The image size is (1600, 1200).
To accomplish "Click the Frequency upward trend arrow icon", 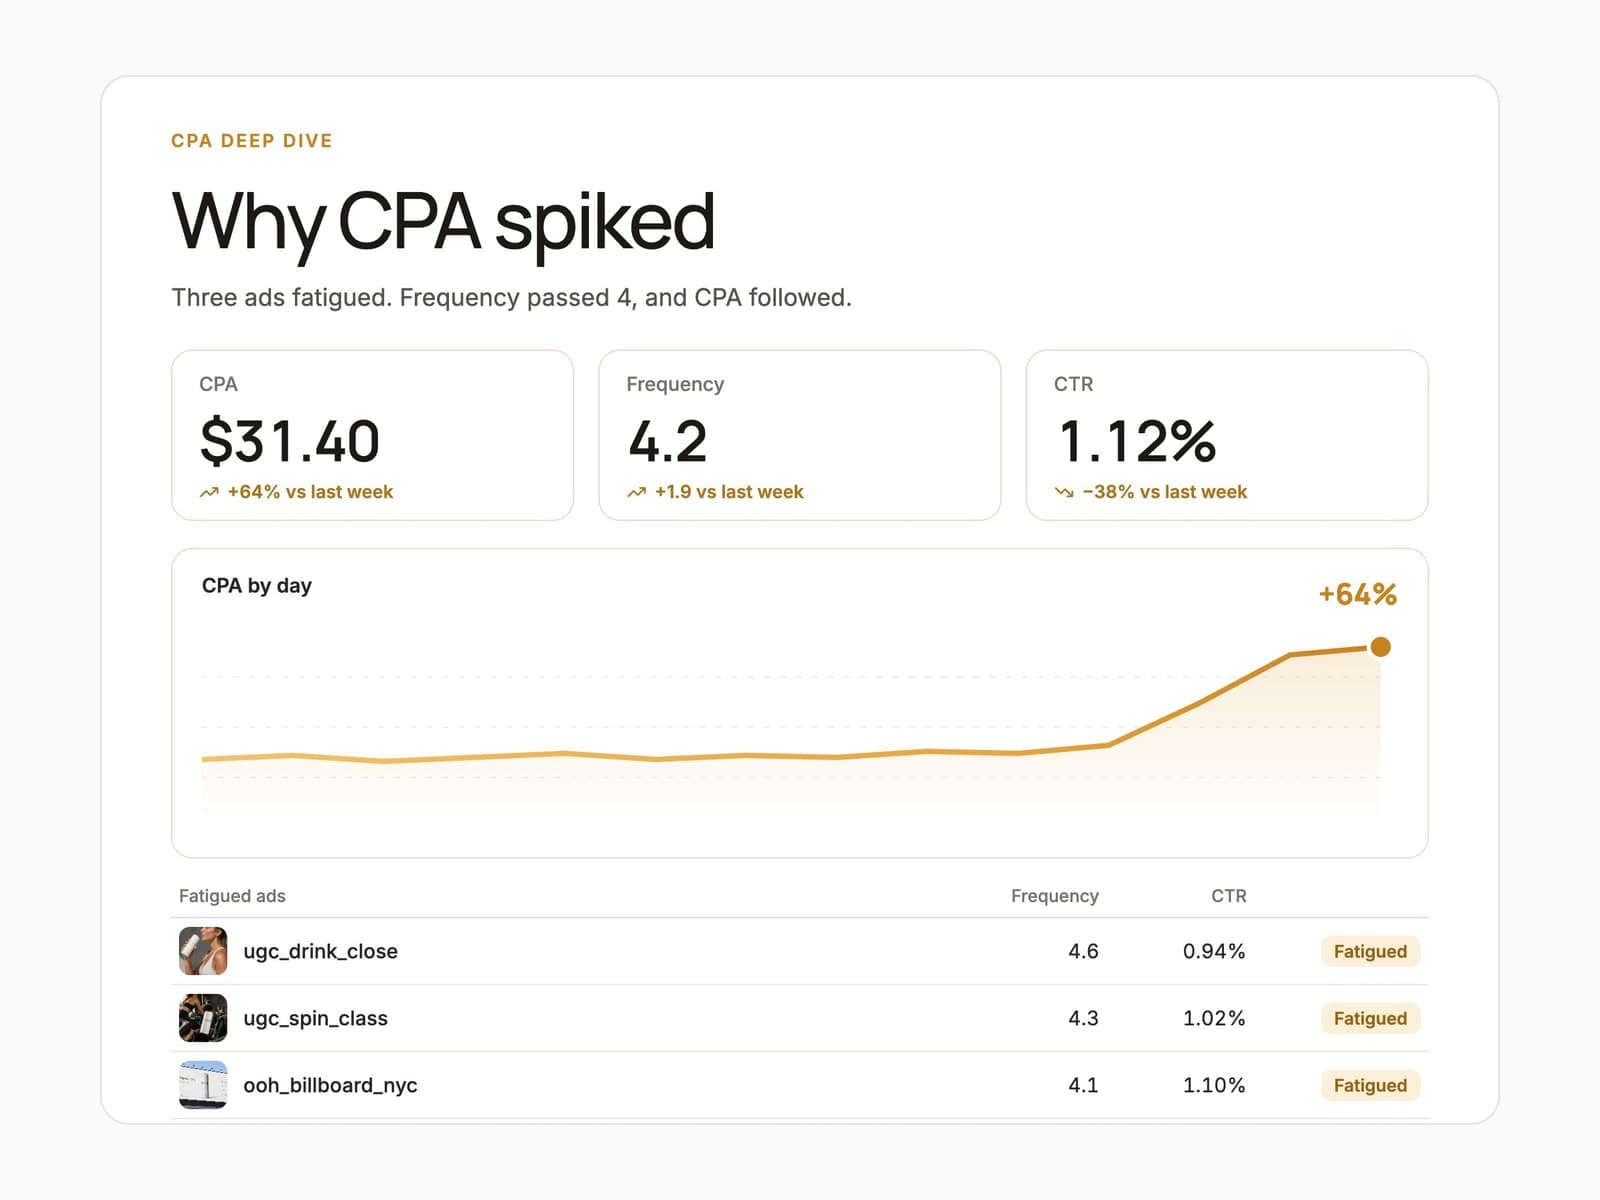I will click(x=636, y=492).
